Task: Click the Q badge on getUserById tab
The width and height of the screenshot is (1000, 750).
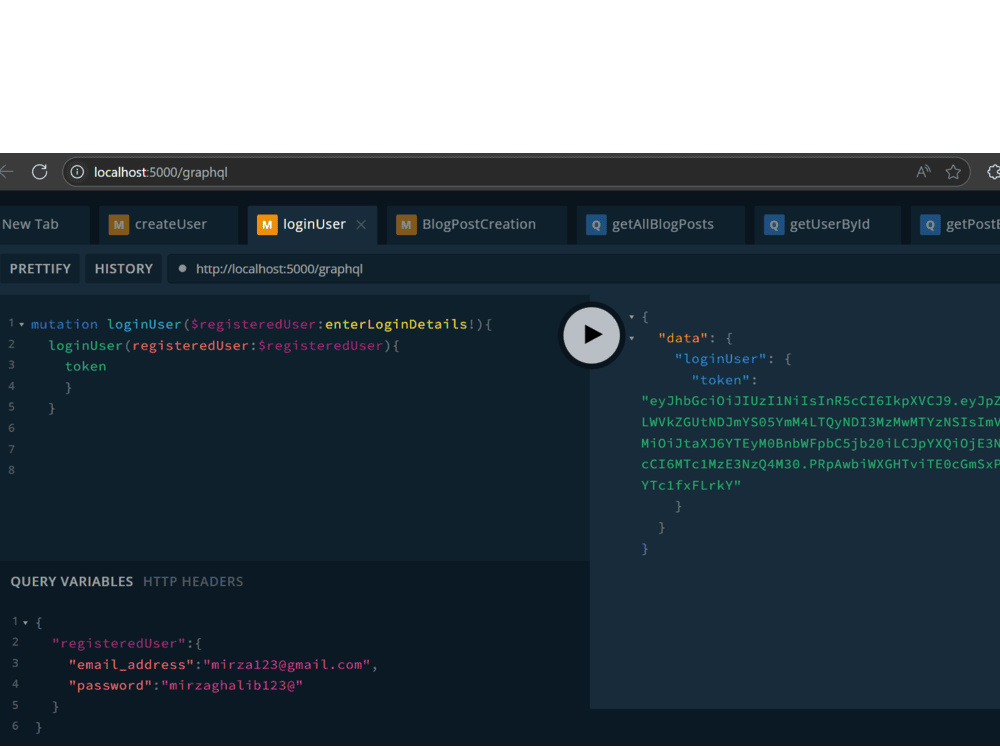Action: pos(774,224)
